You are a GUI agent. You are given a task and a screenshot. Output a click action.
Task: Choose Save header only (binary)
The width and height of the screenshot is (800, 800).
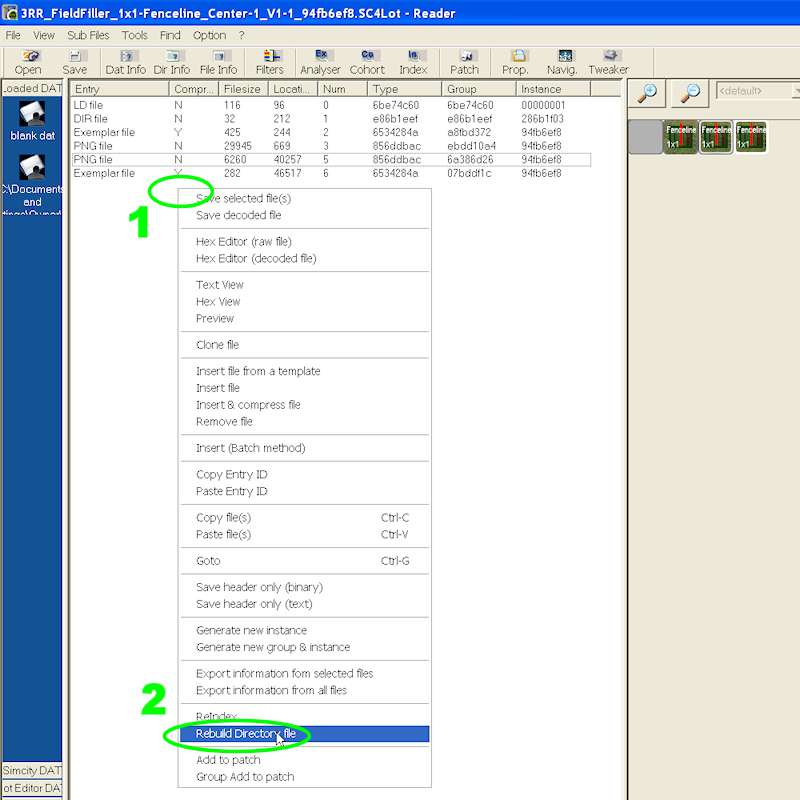pyautogui.click(x=305, y=587)
